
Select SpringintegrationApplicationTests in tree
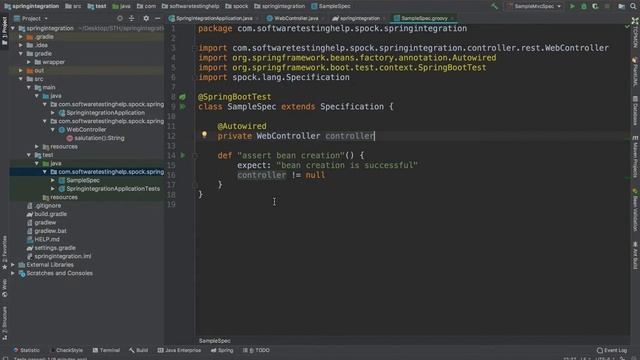113,189
